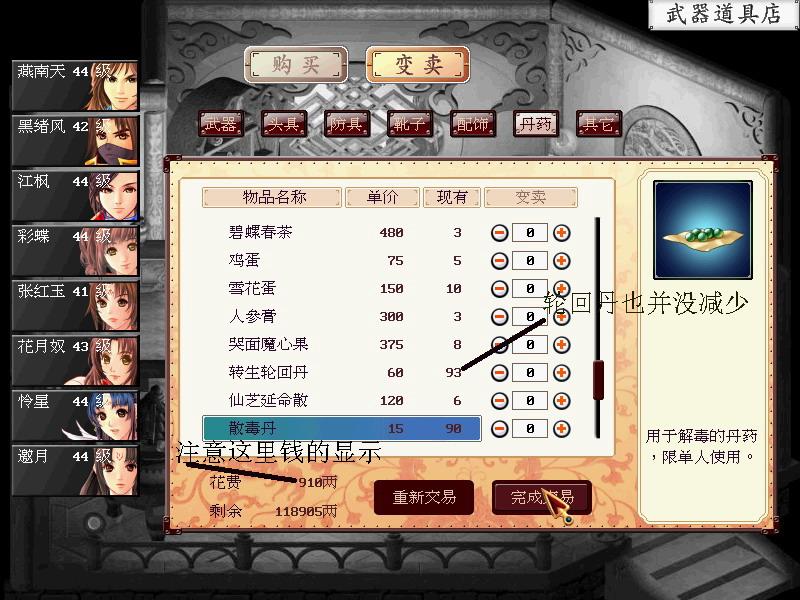
Task: Select the 丹药 category tab
Action: click(536, 124)
